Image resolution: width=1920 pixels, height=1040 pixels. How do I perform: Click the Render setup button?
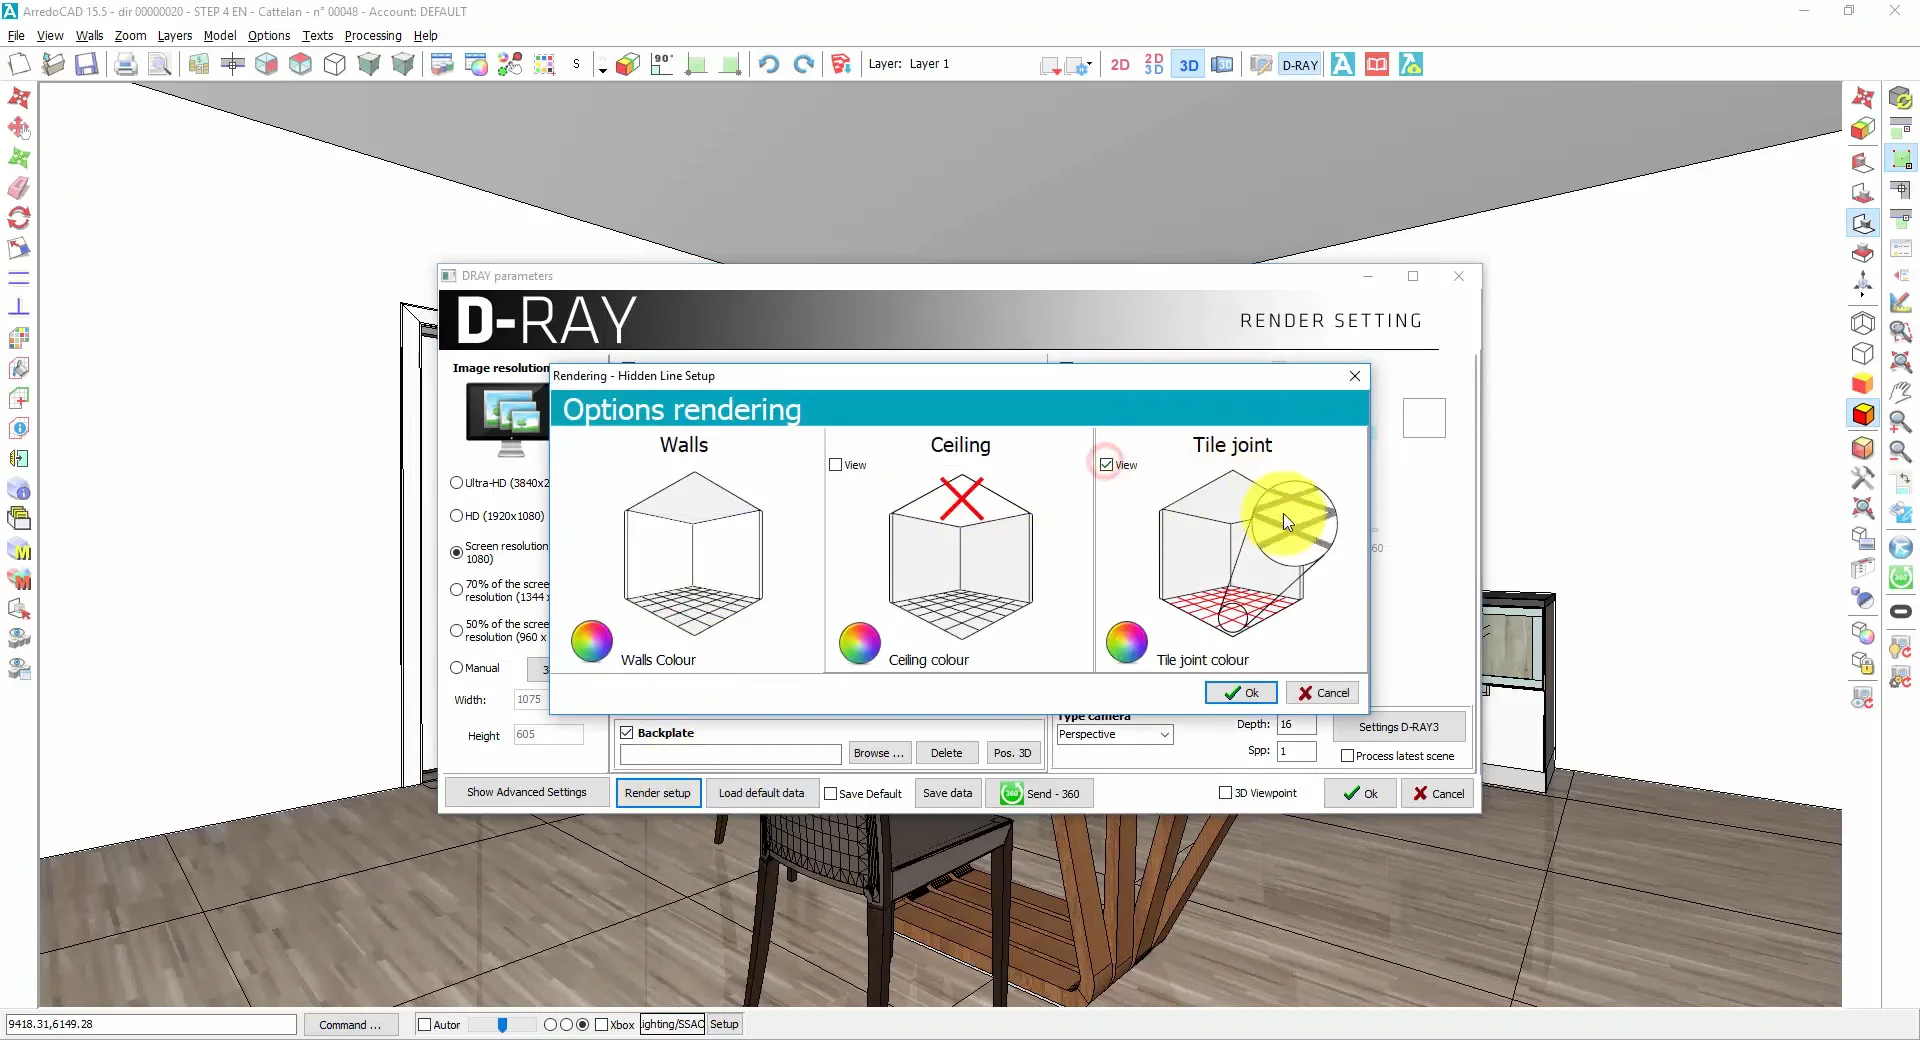658,793
